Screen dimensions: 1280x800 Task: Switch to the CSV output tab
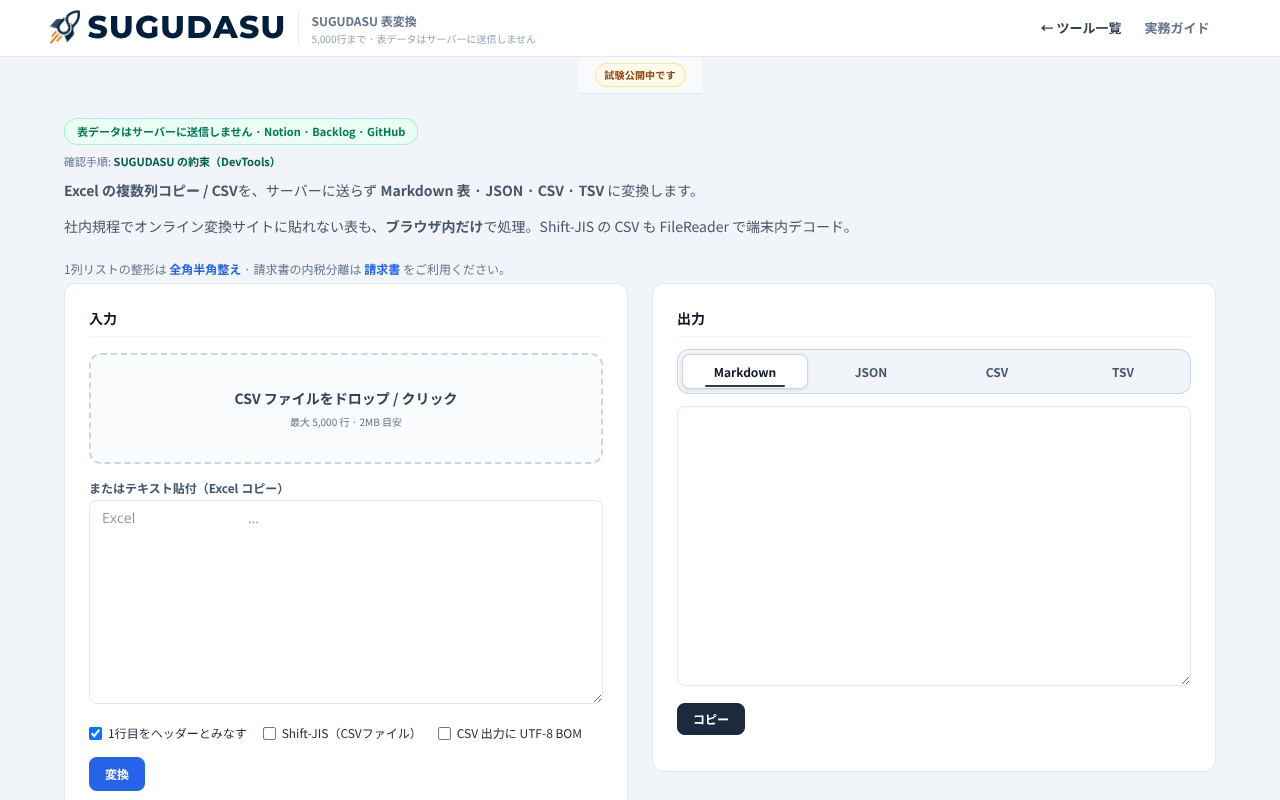997,372
